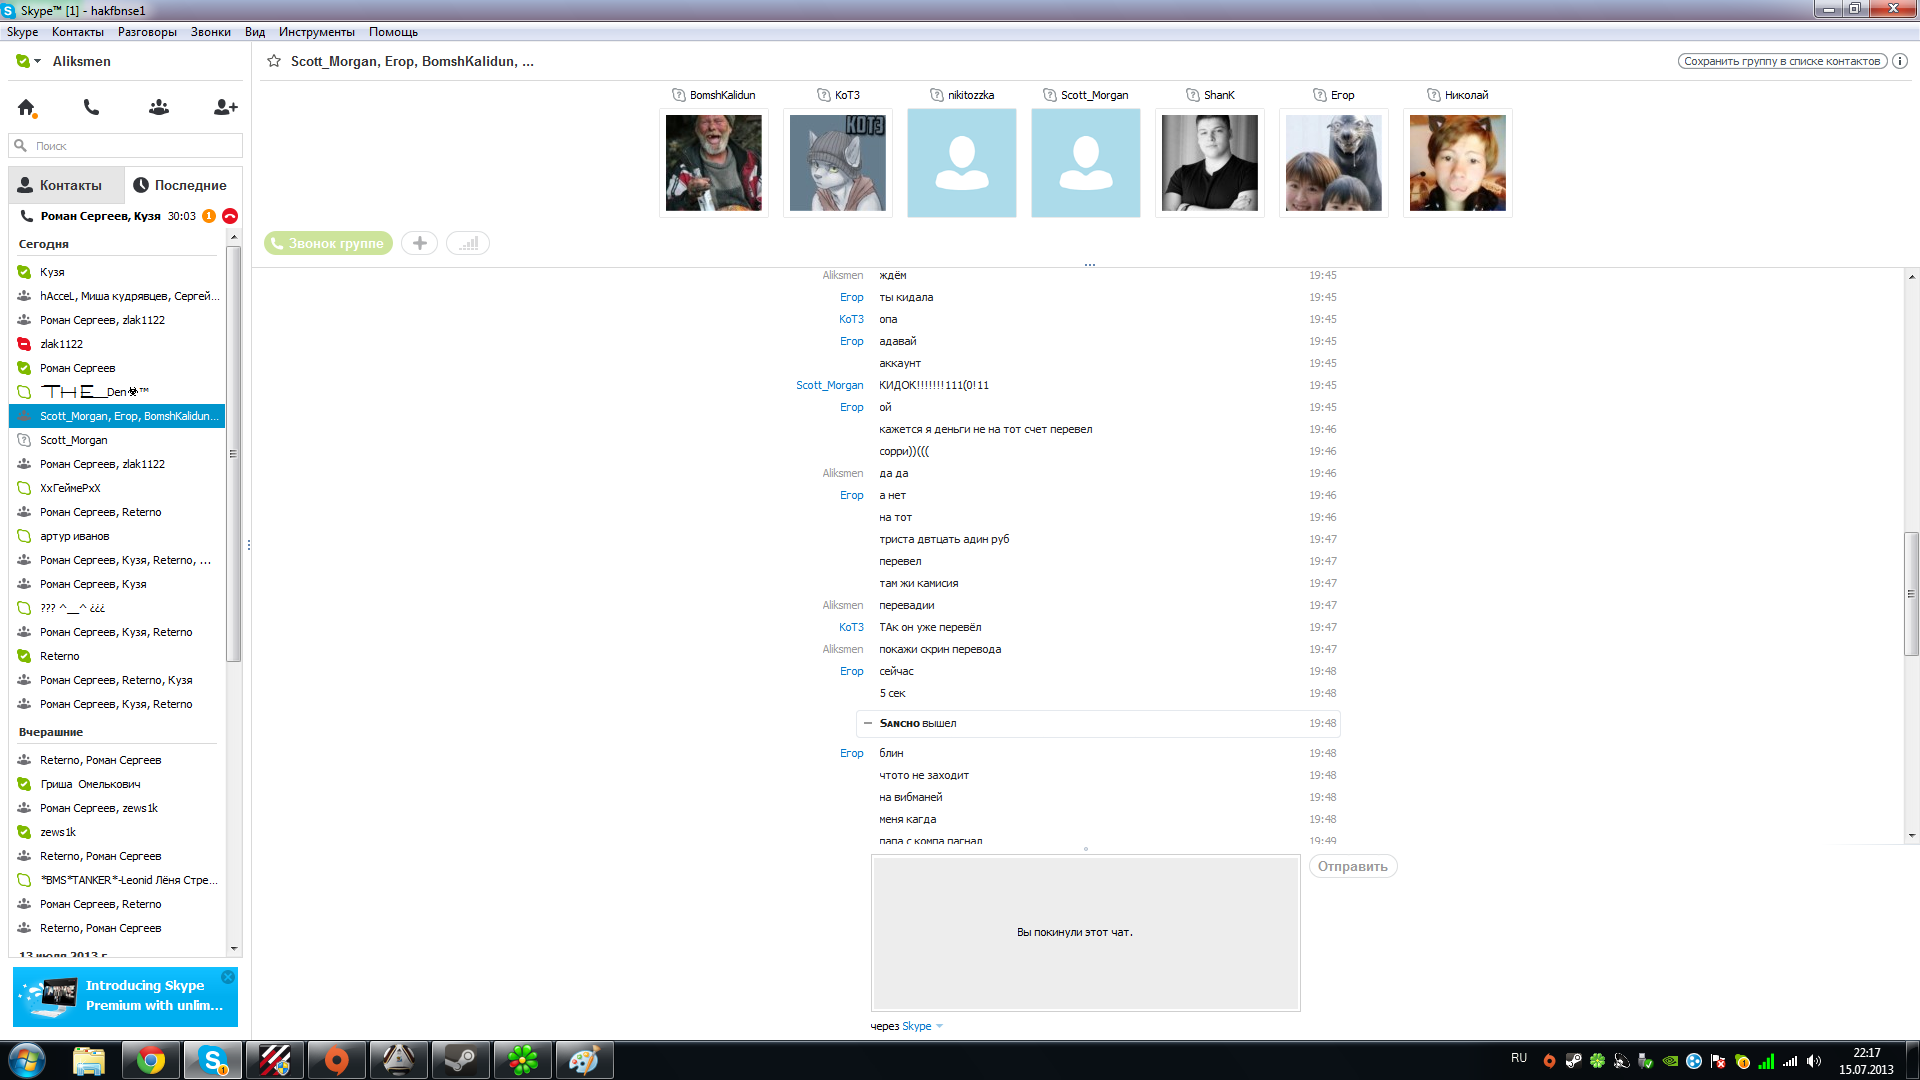This screenshot has width=1920, height=1080.
Task: Open the Skype menu
Action: click(22, 32)
